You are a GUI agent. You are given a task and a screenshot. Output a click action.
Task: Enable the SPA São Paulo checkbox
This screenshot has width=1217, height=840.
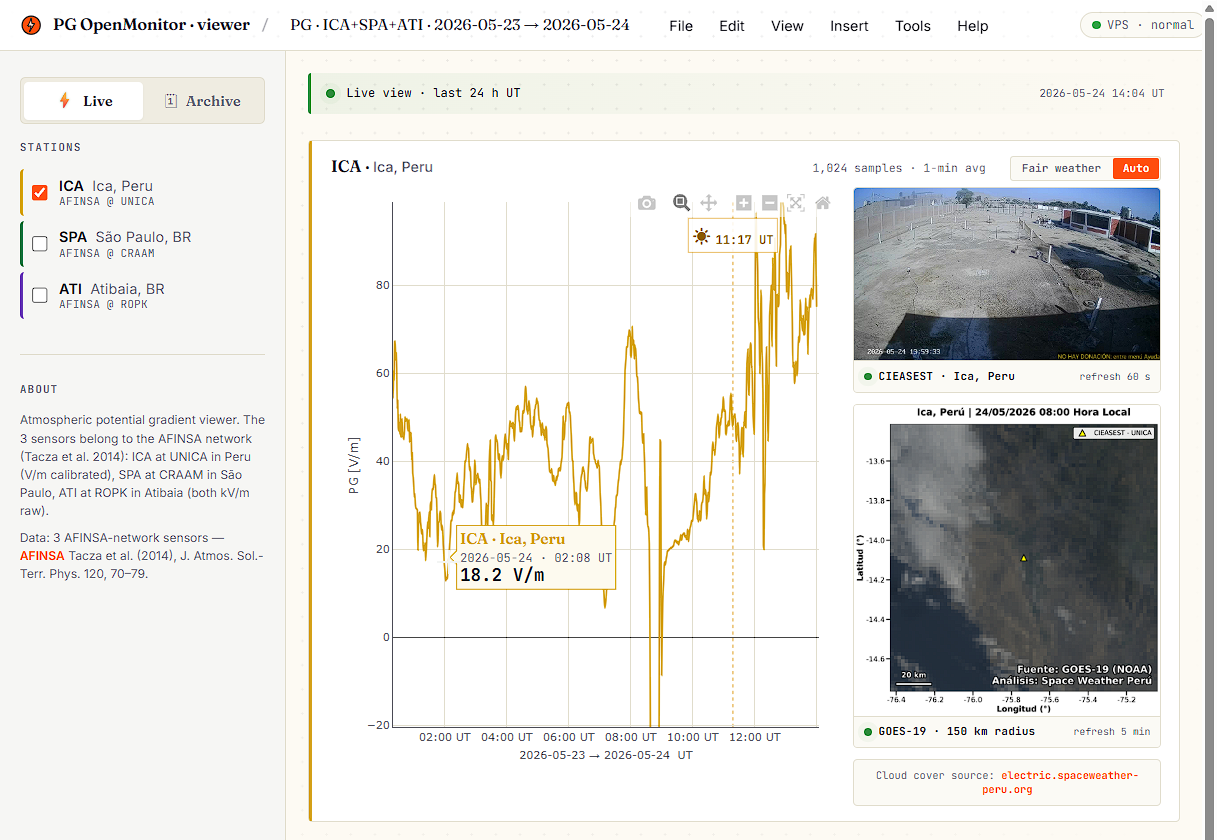click(x=40, y=243)
